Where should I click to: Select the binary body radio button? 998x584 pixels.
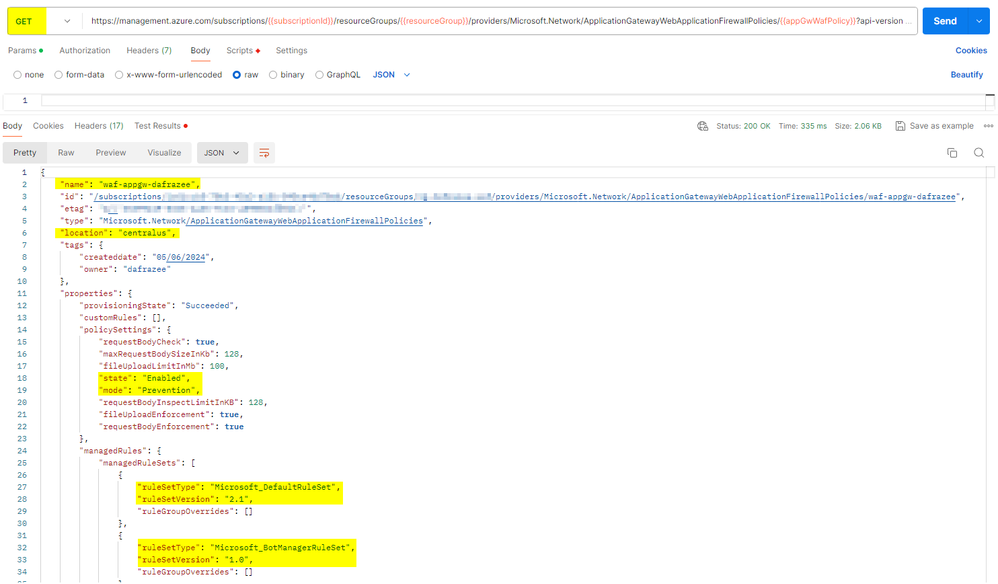point(273,74)
